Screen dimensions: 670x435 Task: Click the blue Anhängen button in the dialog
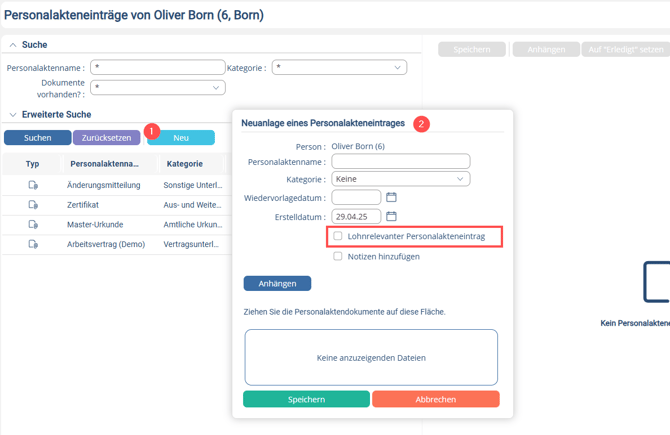coord(277,283)
